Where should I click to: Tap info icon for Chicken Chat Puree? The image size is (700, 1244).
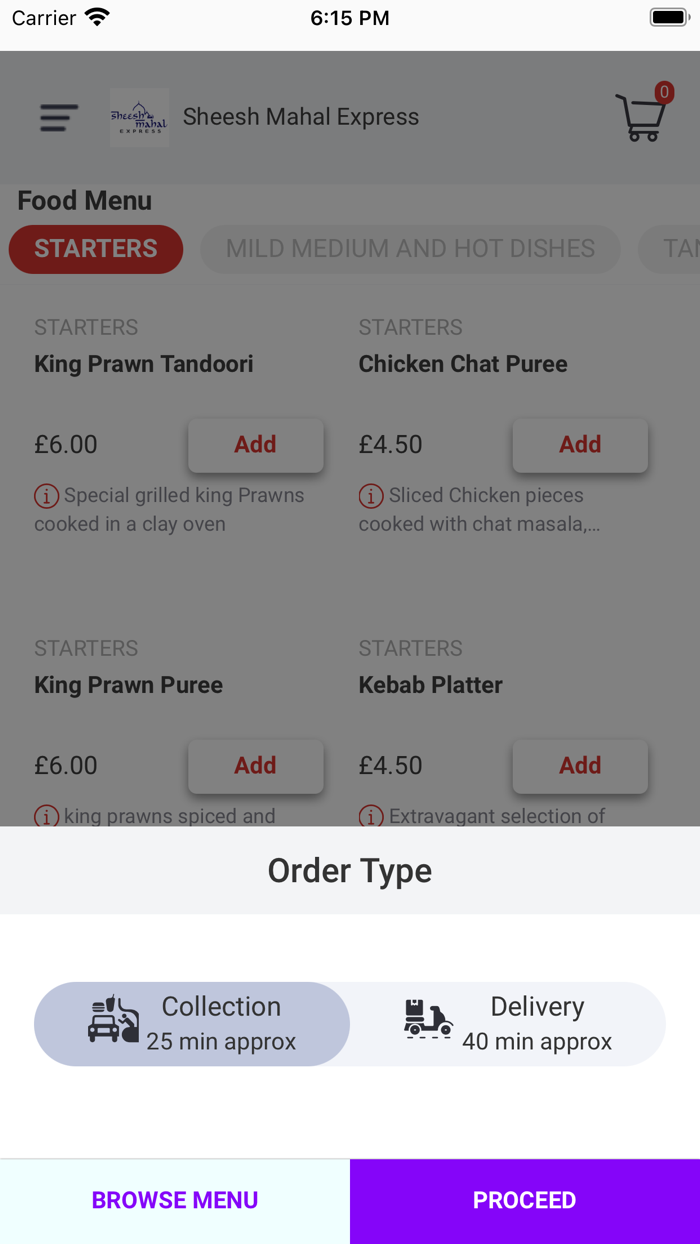coord(371,496)
